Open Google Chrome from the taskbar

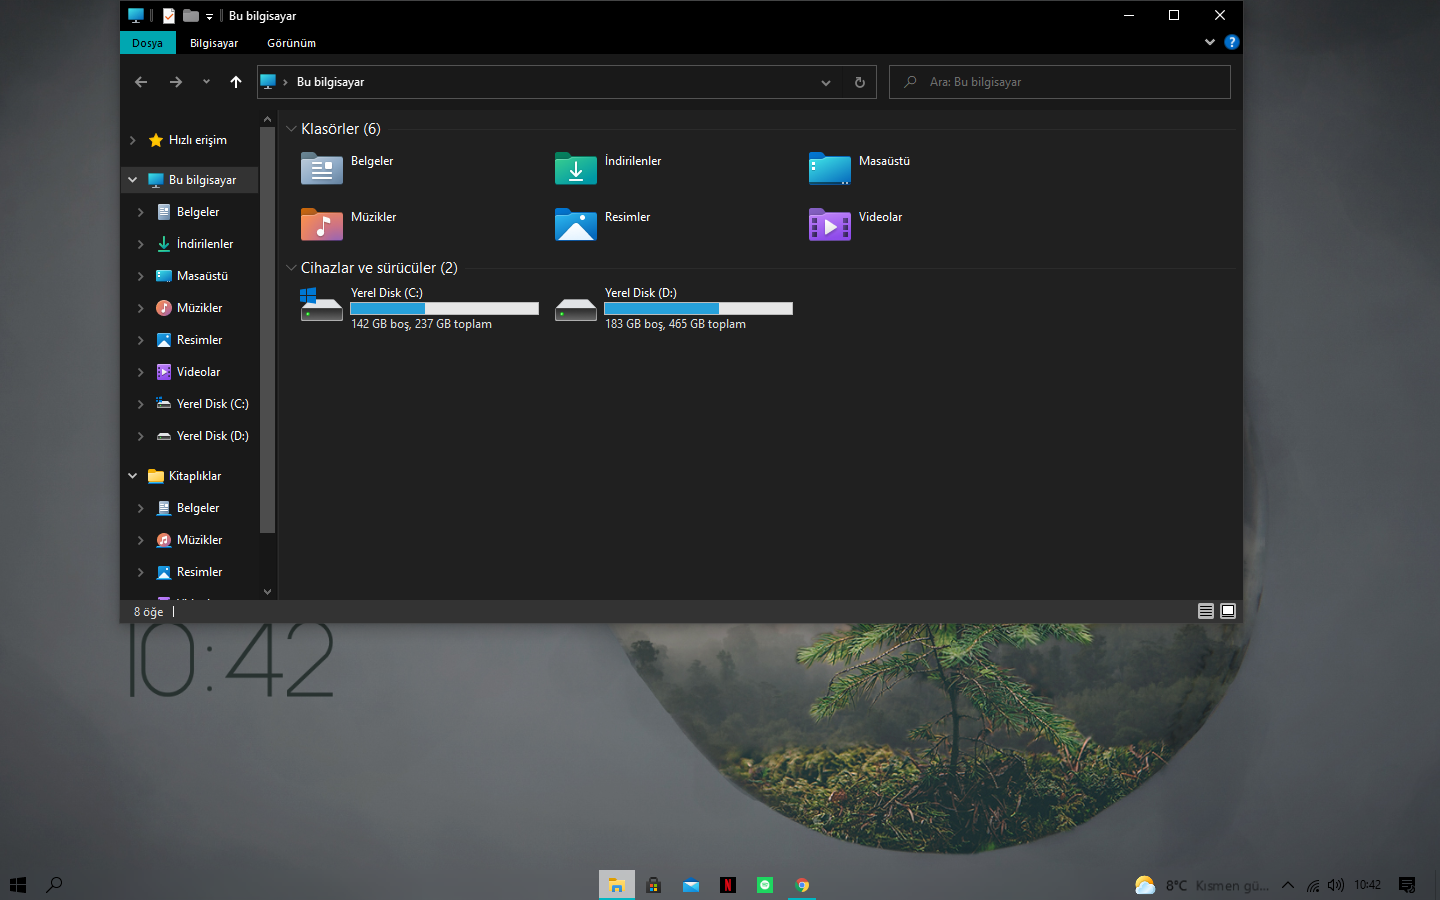click(802, 885)
